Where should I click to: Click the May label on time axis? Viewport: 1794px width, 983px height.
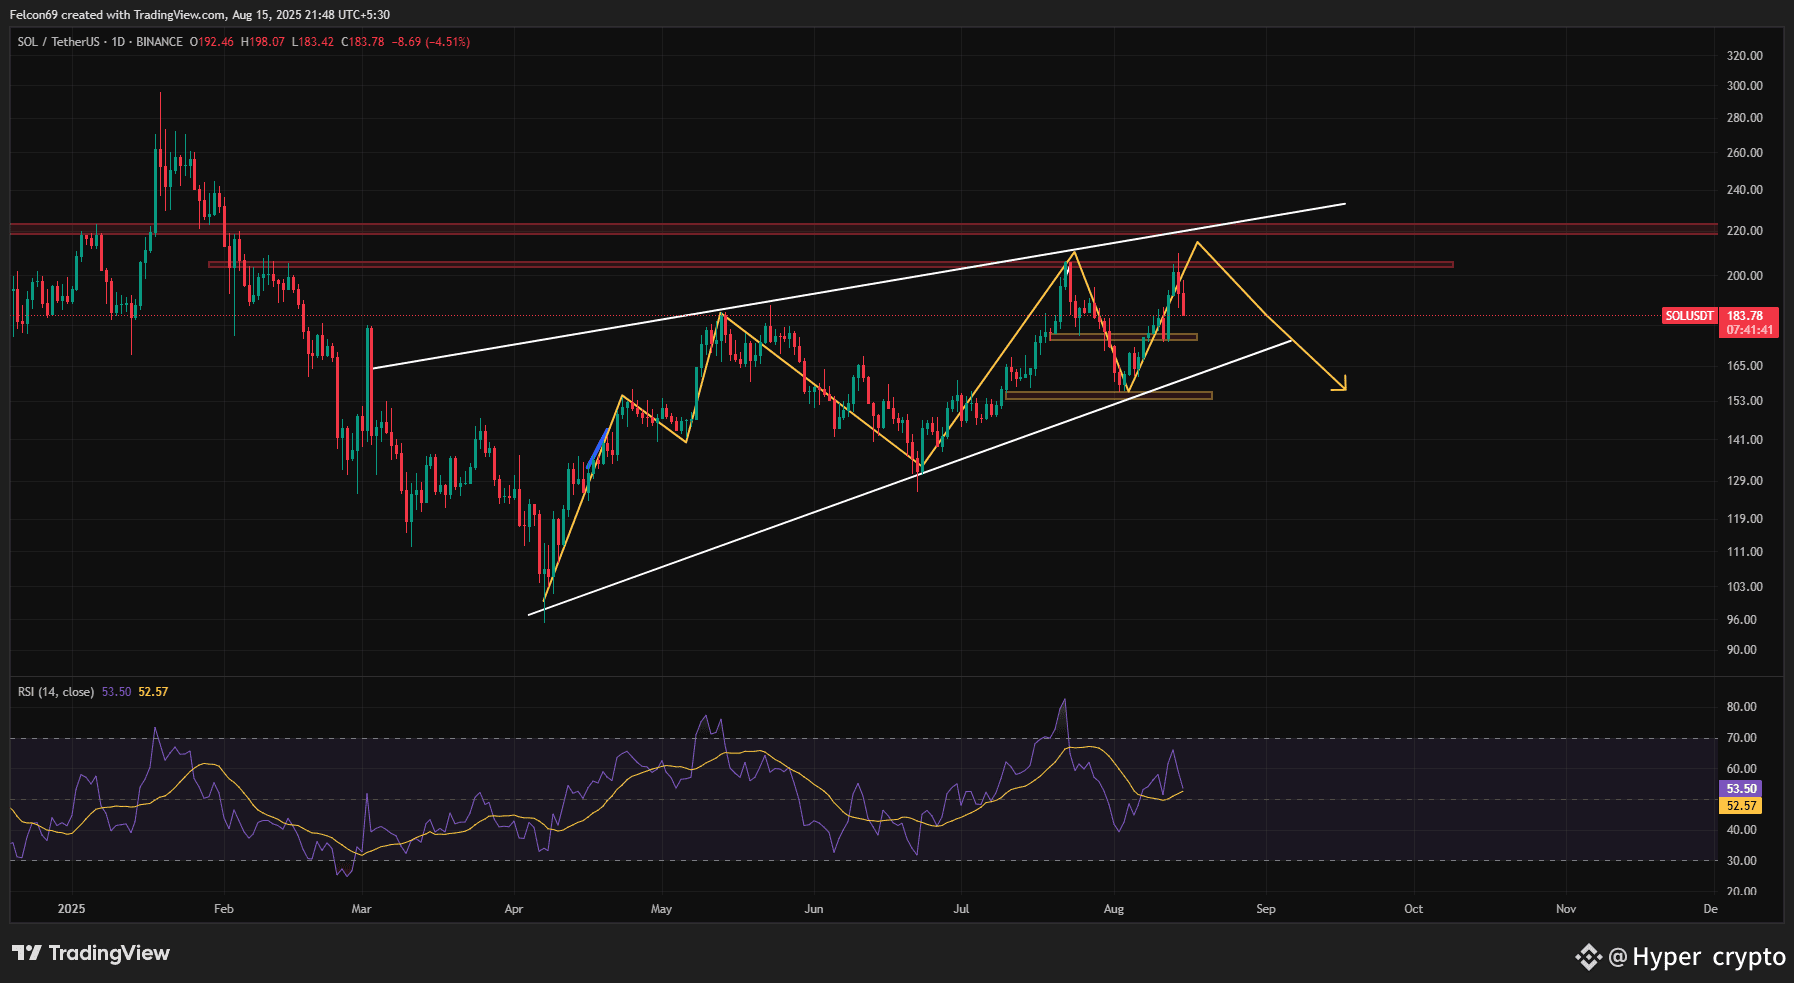pyautogui.click(x=662, y=909)
